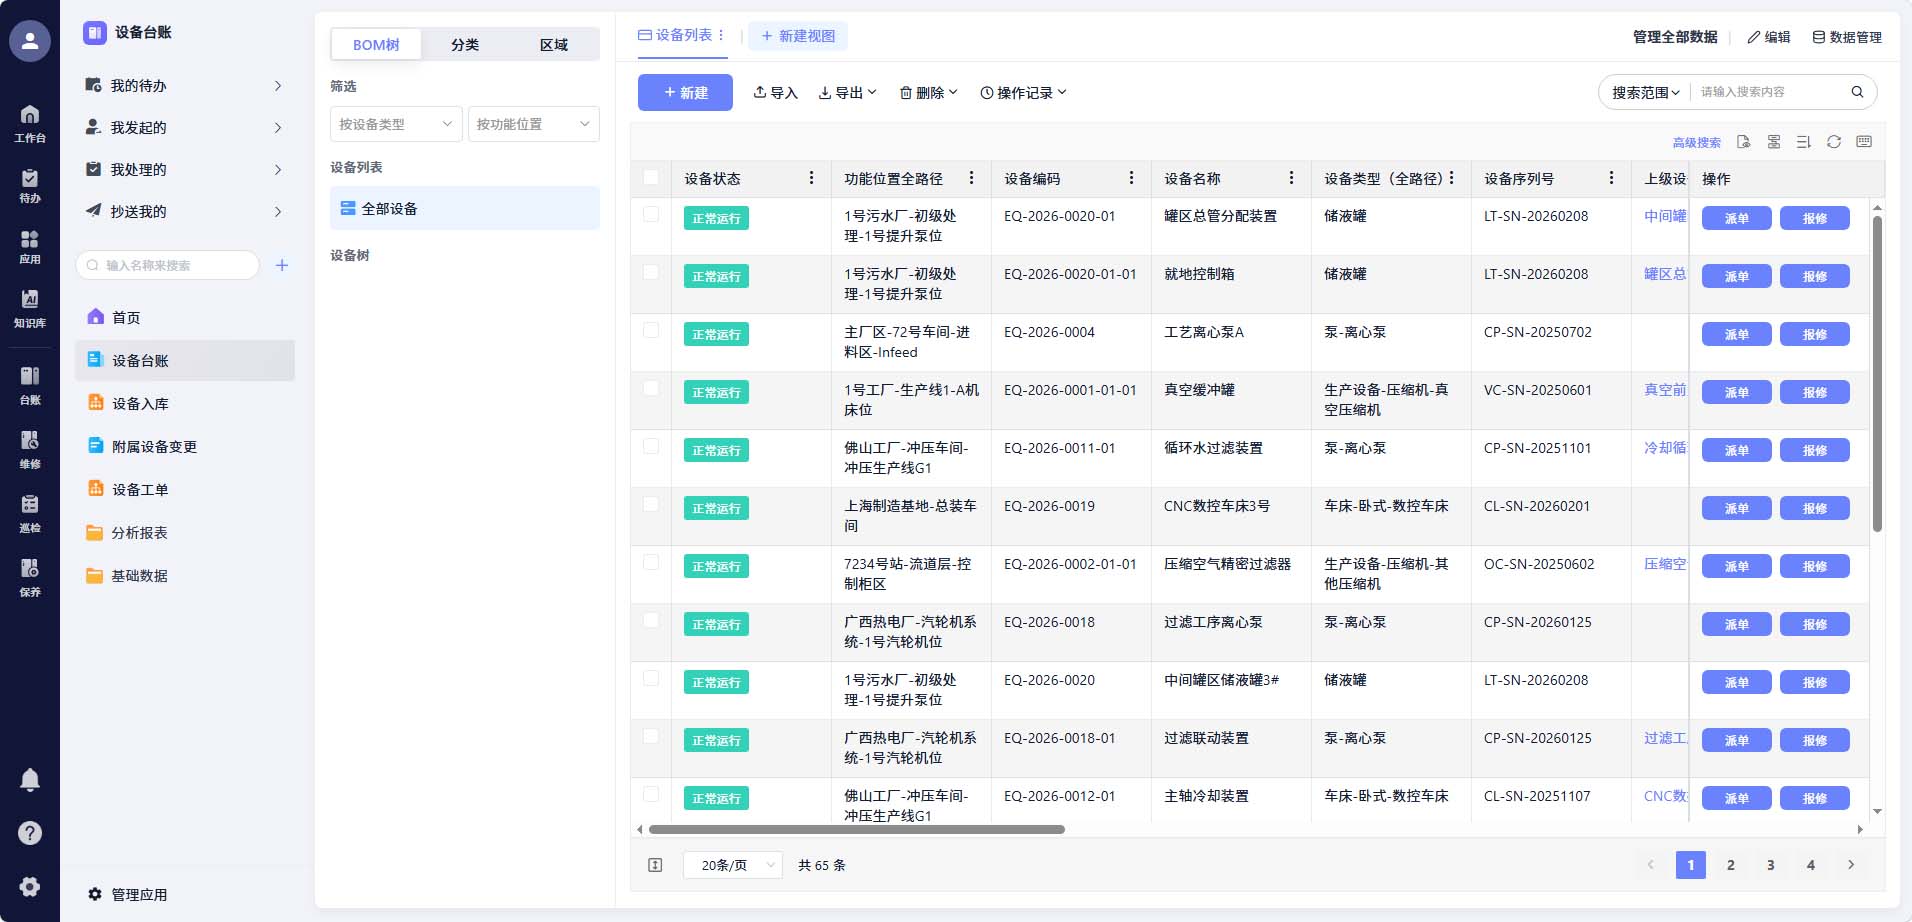Check the row EQ-2026-0018 checkbox

(x=651, y=620)
